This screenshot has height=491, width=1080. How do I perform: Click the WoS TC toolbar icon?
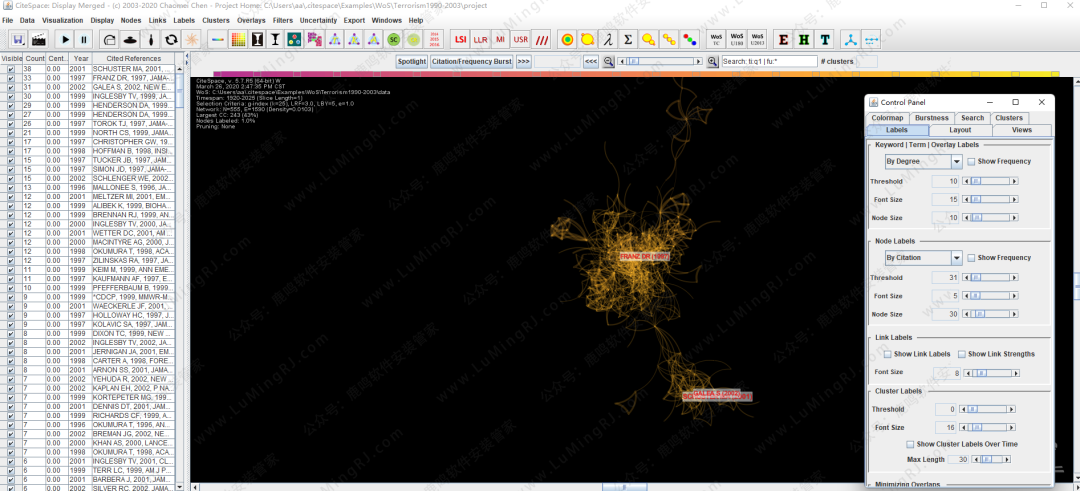[715, 39]
